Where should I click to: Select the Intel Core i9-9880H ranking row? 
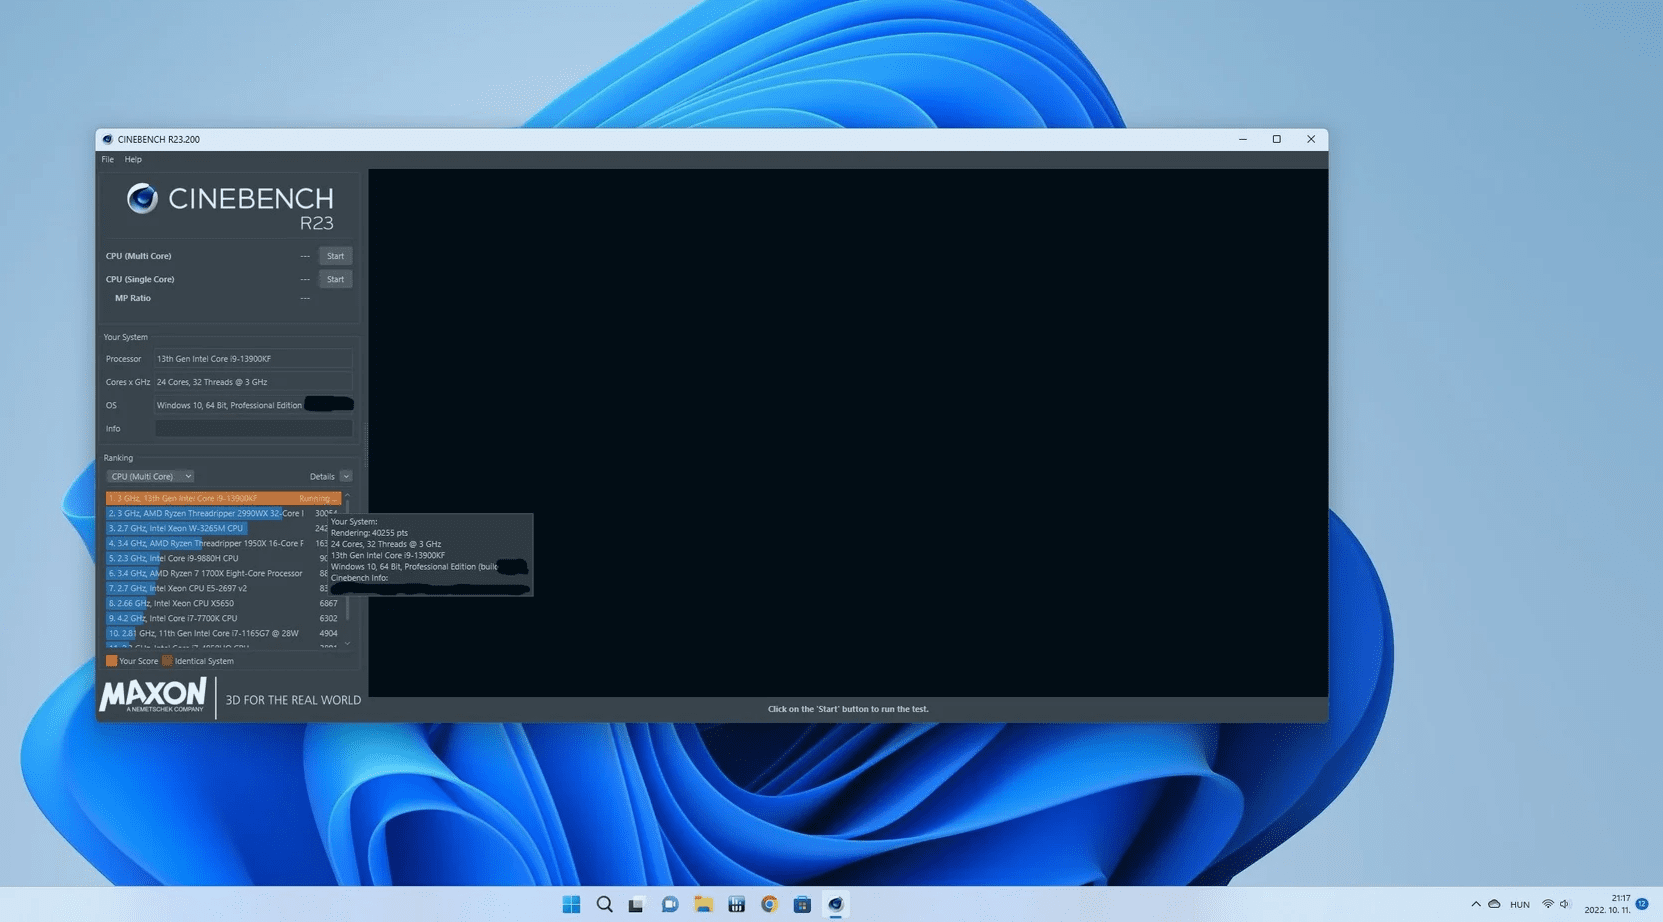point(223,558)
